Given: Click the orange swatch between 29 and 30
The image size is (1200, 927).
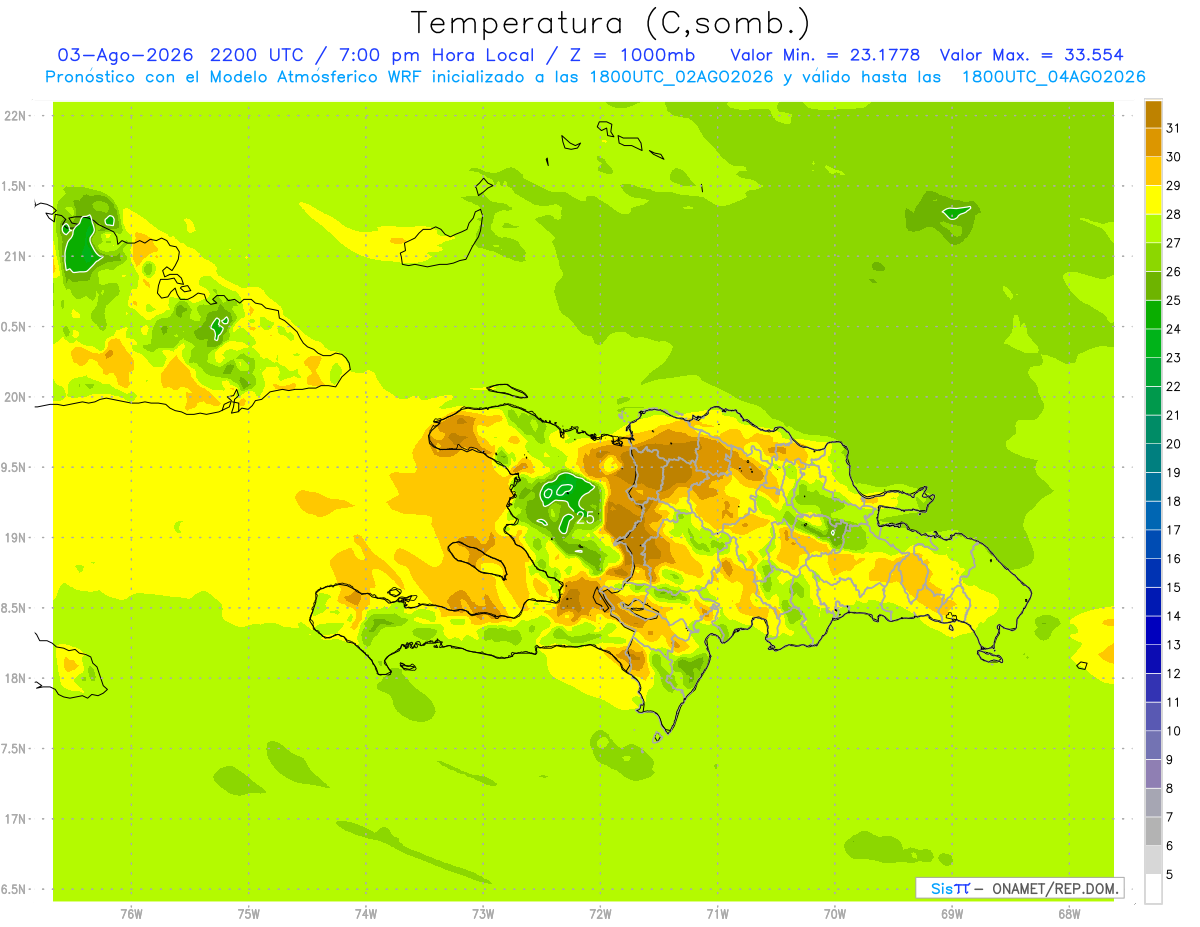Looking at the screenshot, I should tap(1153, 171).
